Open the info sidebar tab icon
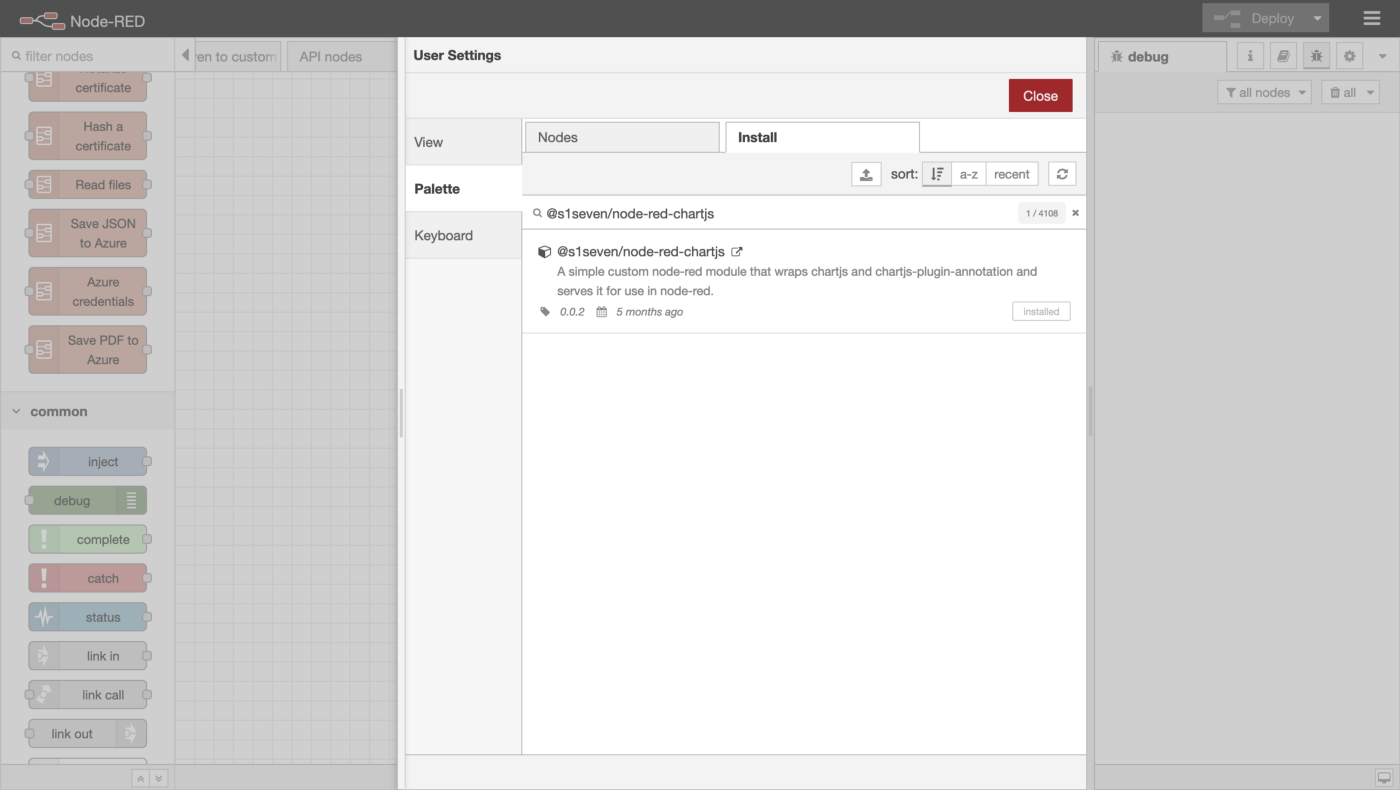 (x=1250, y=57)
